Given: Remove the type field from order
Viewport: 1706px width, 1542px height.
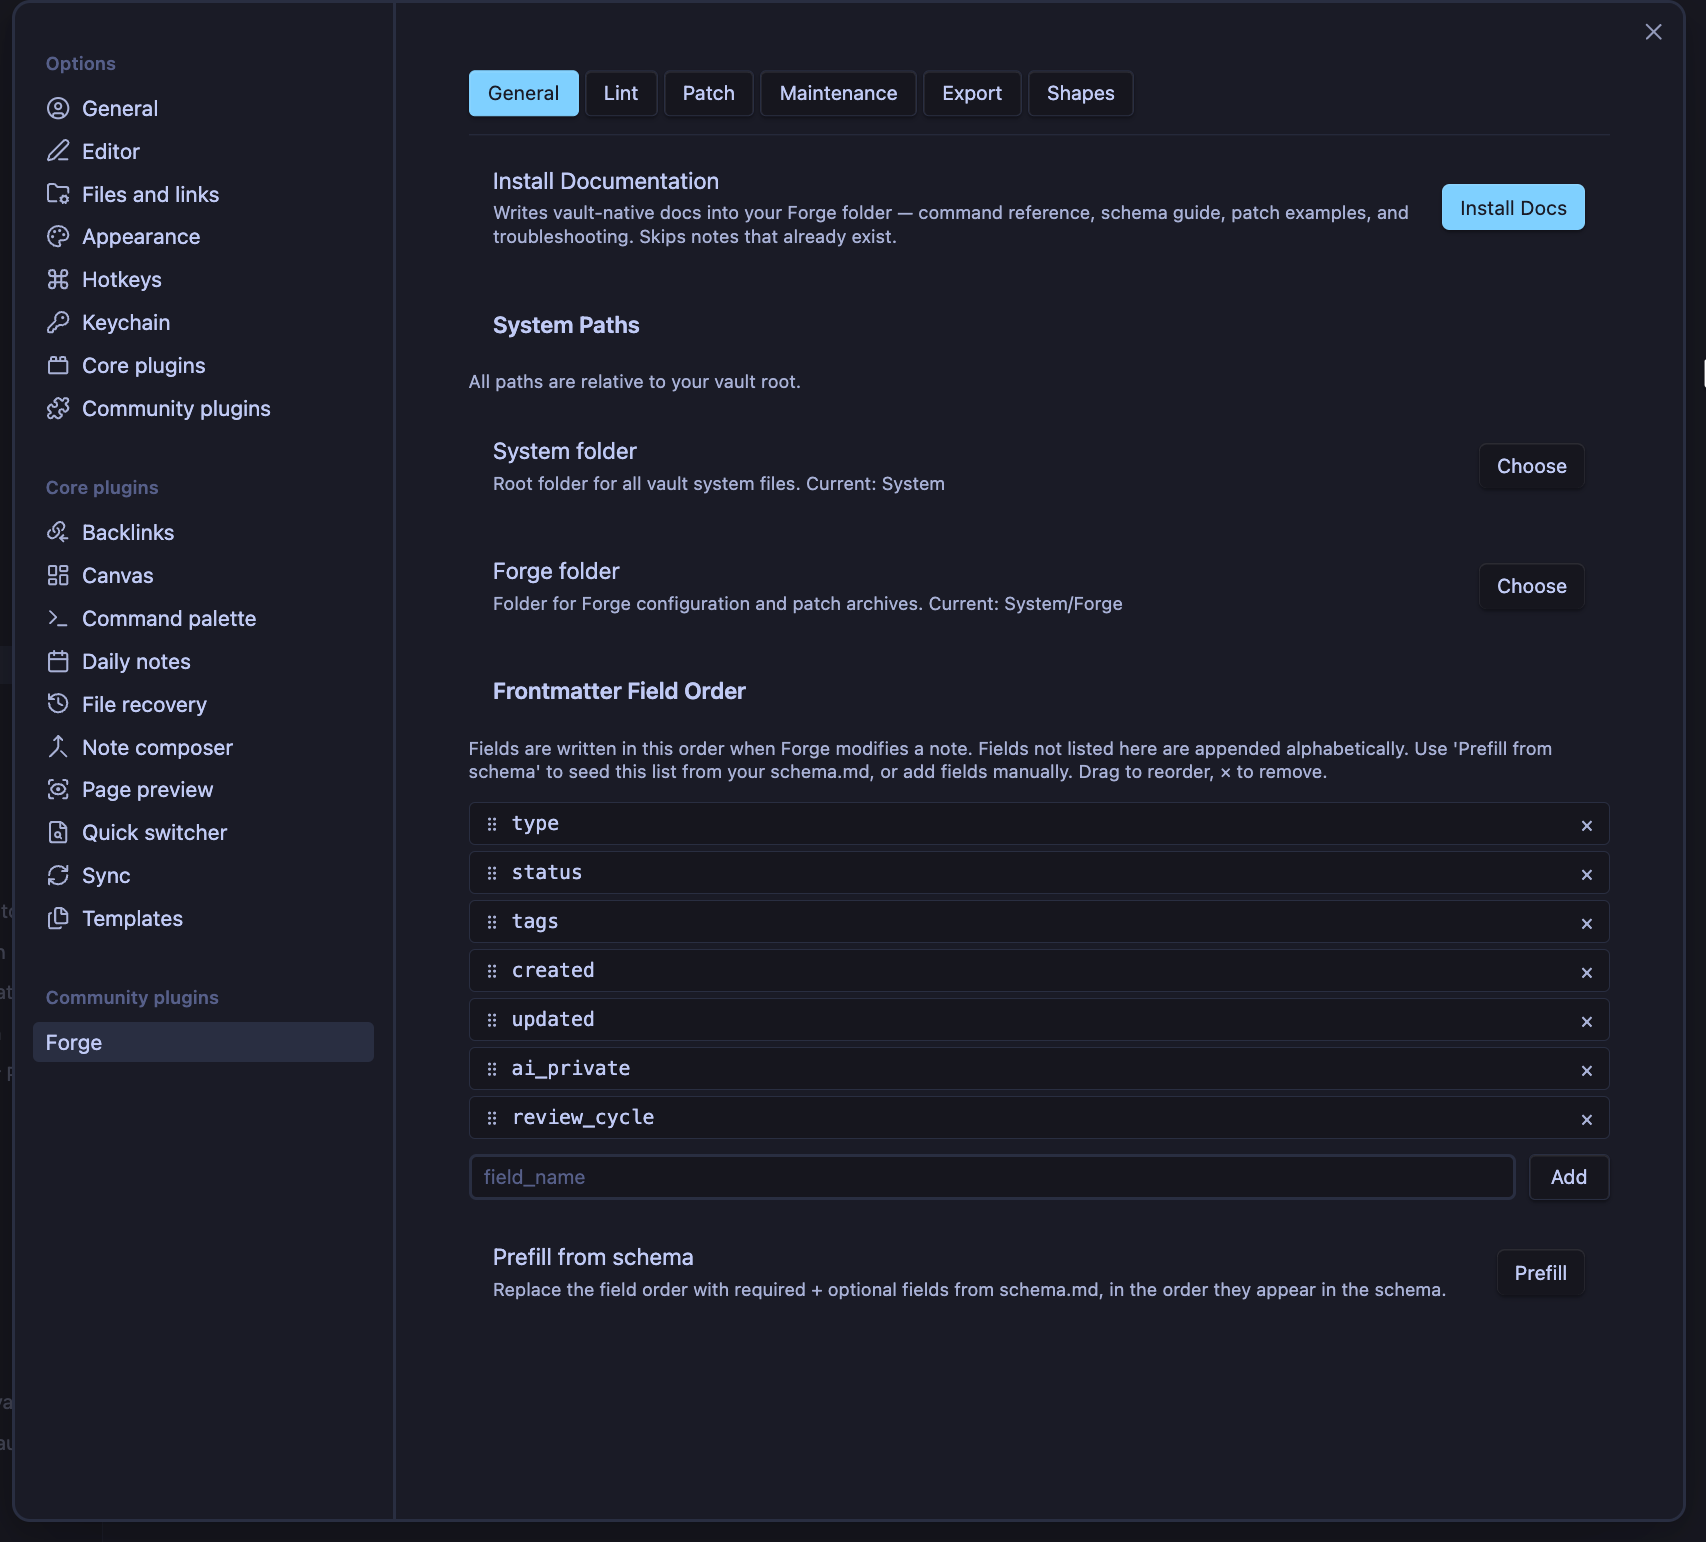Looking at the screenshot, I should [x=1586, y=825].
